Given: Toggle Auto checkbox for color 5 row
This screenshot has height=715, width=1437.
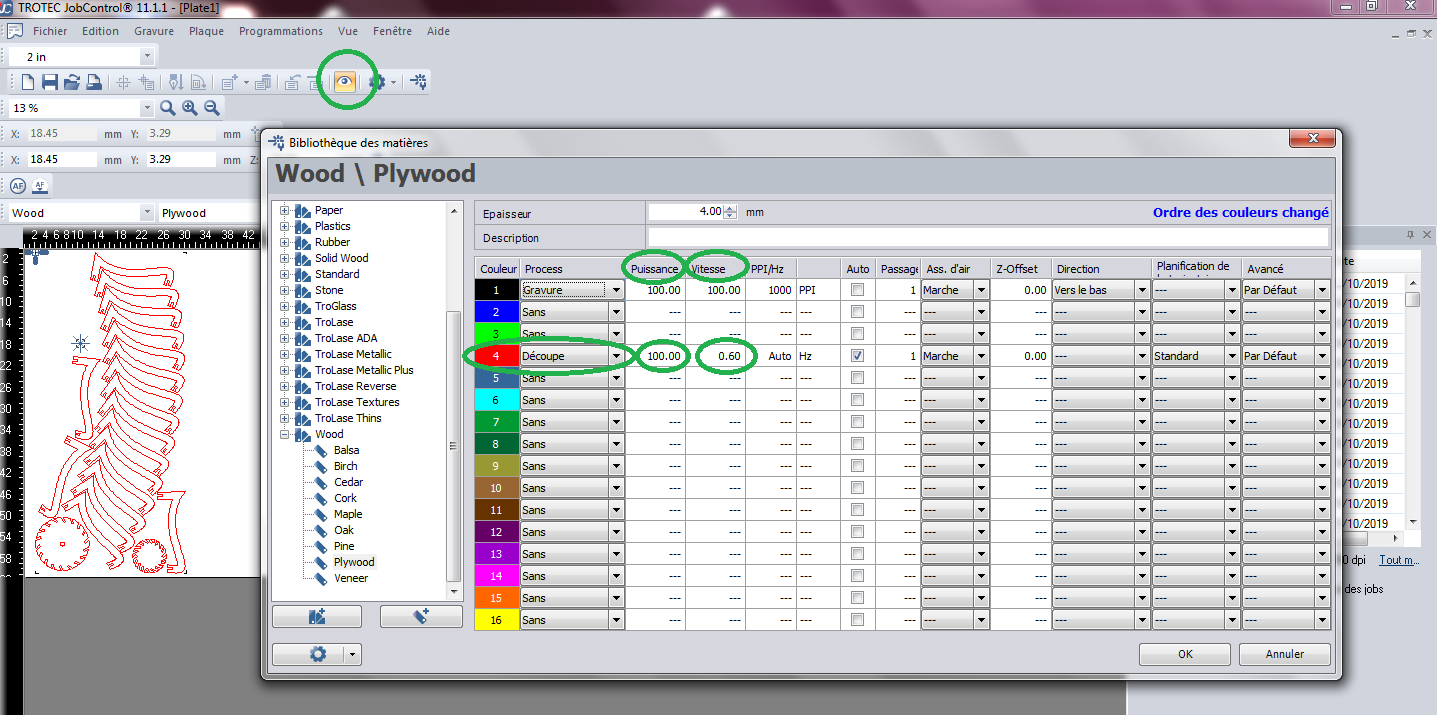Looking at the screenshot, I should pos(857,378).
